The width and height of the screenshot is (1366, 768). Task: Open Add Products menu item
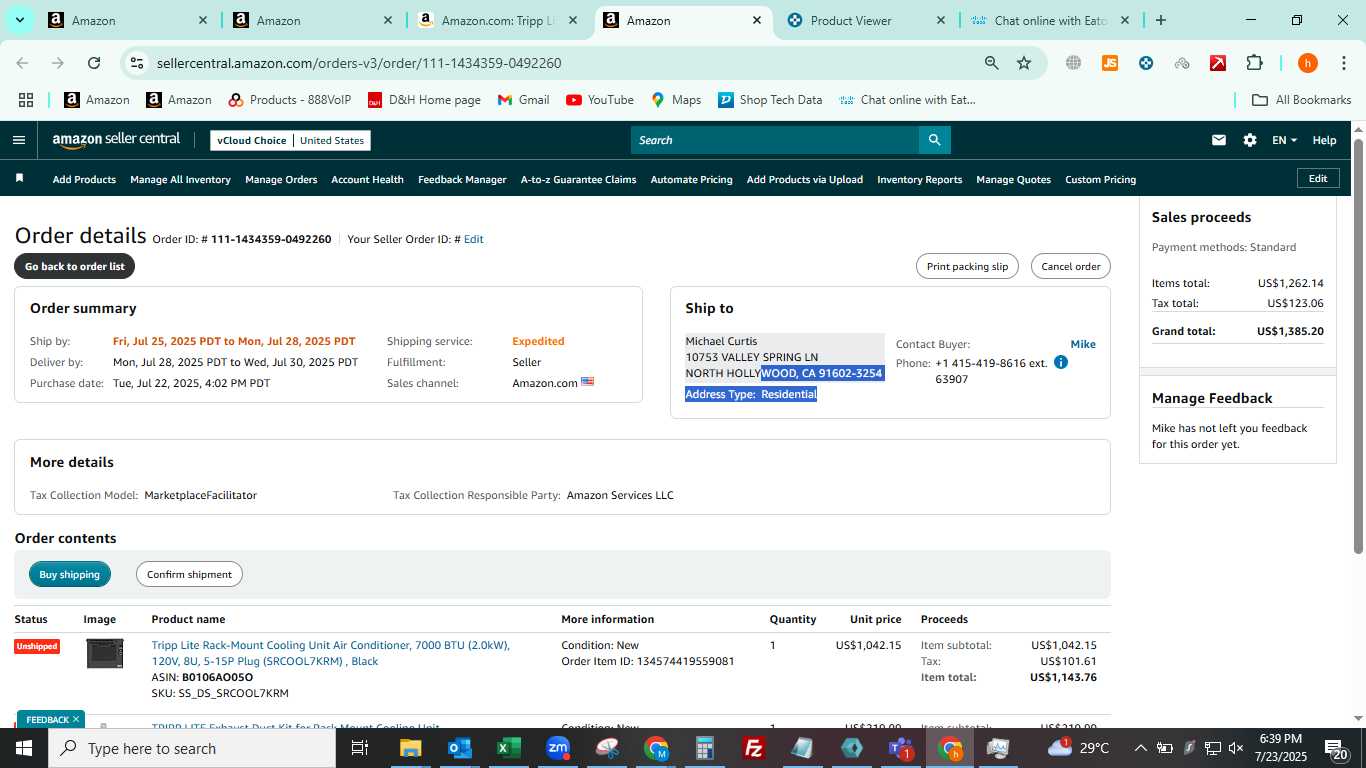click(x=84, y=180)
